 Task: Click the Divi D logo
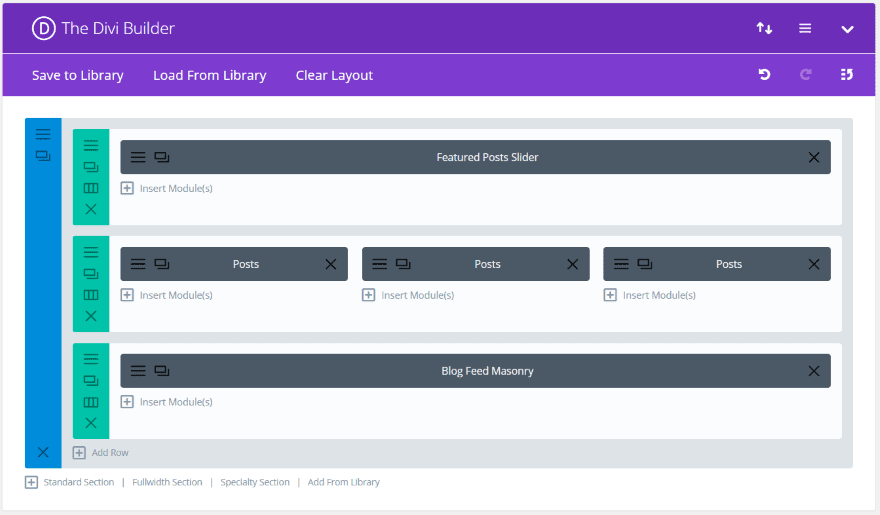(x=44, y=28)
